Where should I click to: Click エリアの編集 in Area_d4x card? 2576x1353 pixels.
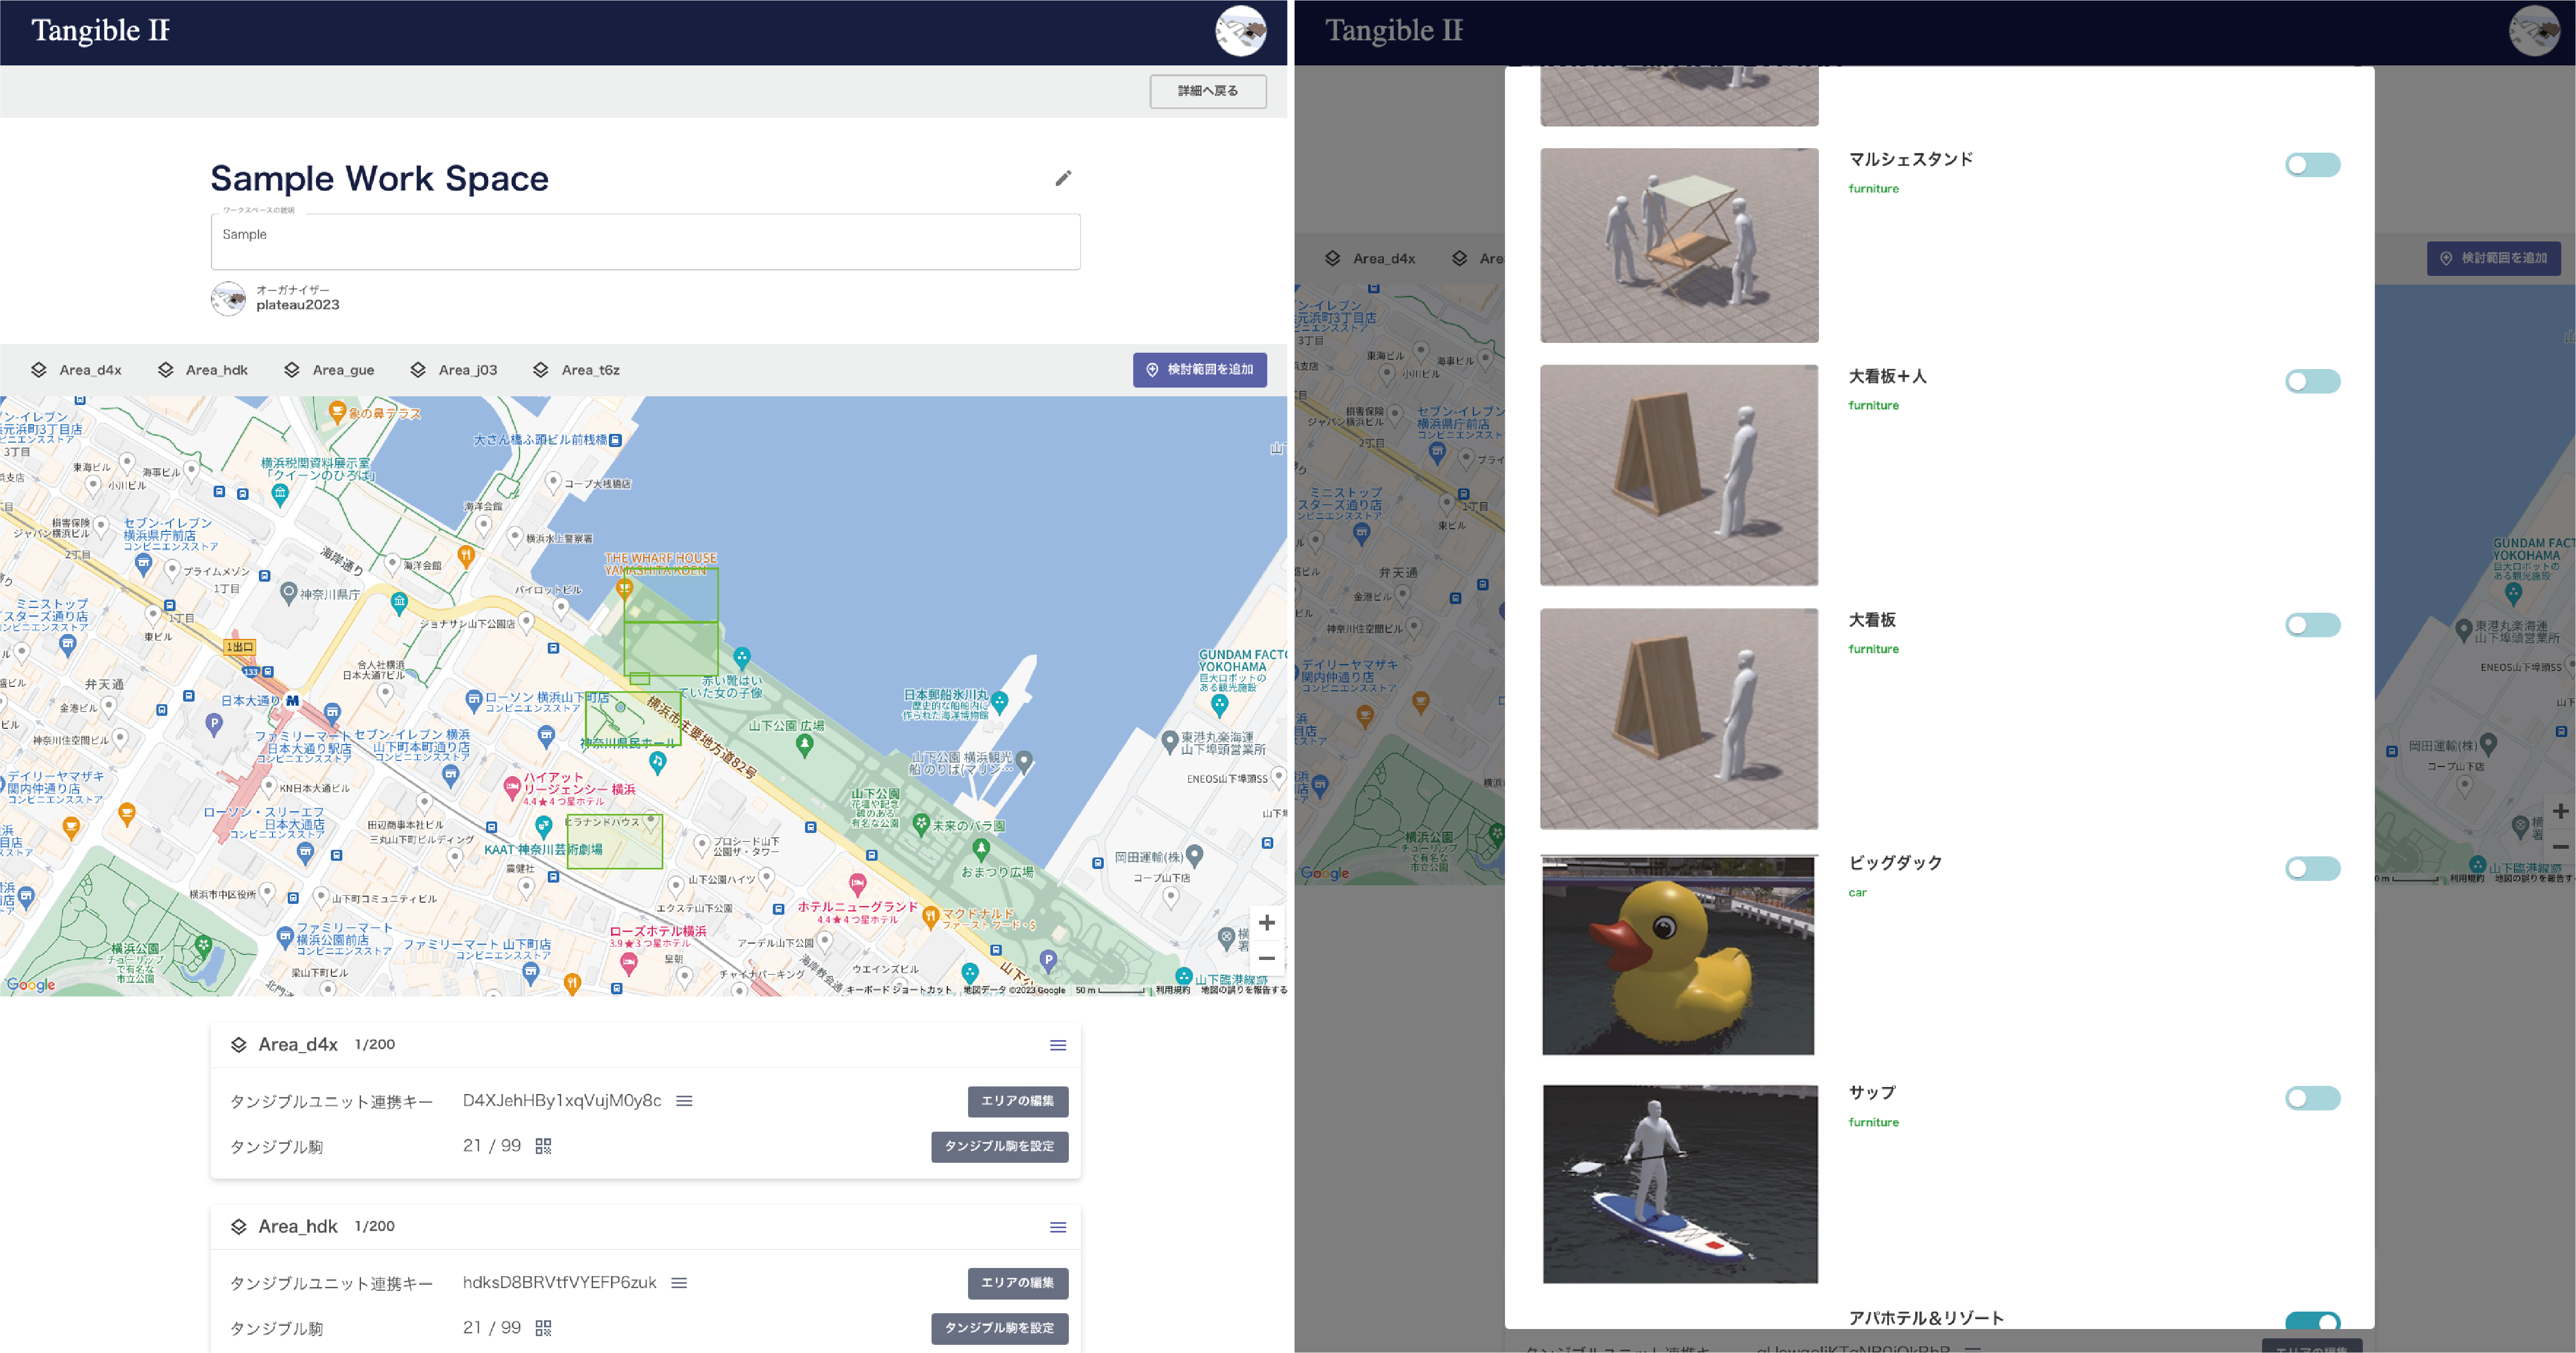pos(1018,1101)
